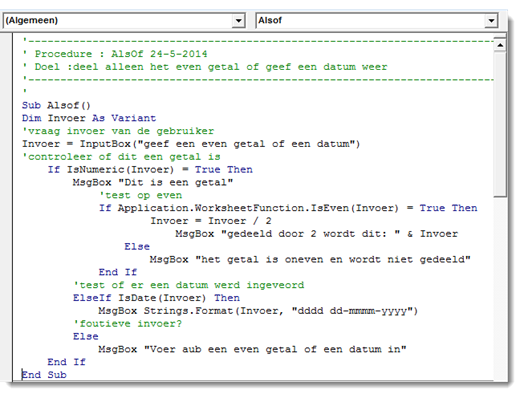Click the outer Else keyword before Voer aub message
520x394 pixels.
[x=86, y=337]
